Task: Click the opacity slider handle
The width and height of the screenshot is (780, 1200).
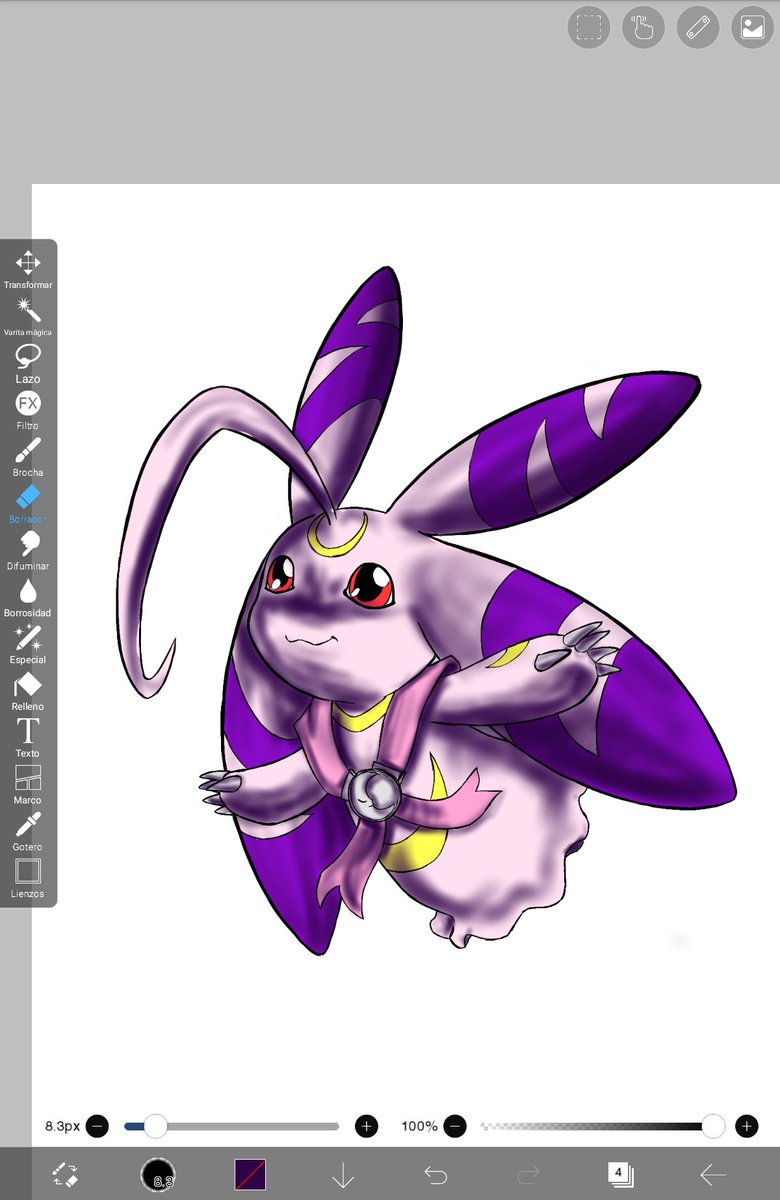Action: pos(713,1126)
